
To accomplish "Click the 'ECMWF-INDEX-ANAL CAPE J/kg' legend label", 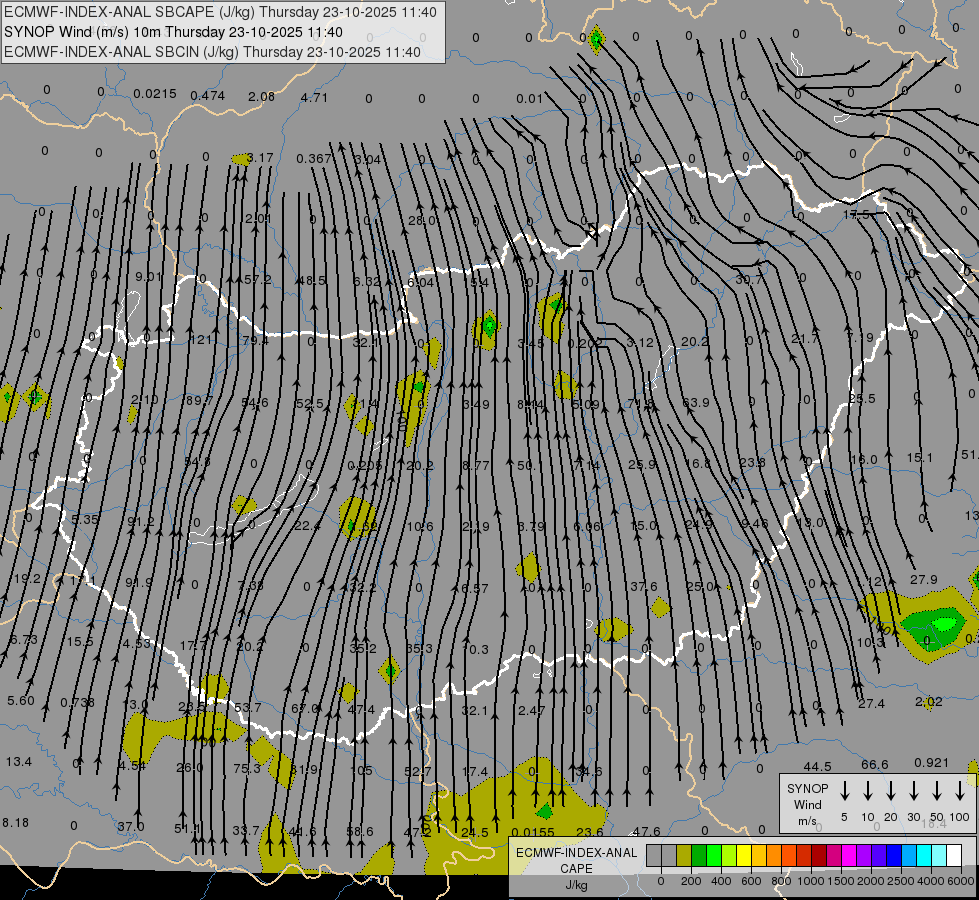I will 576,868.
